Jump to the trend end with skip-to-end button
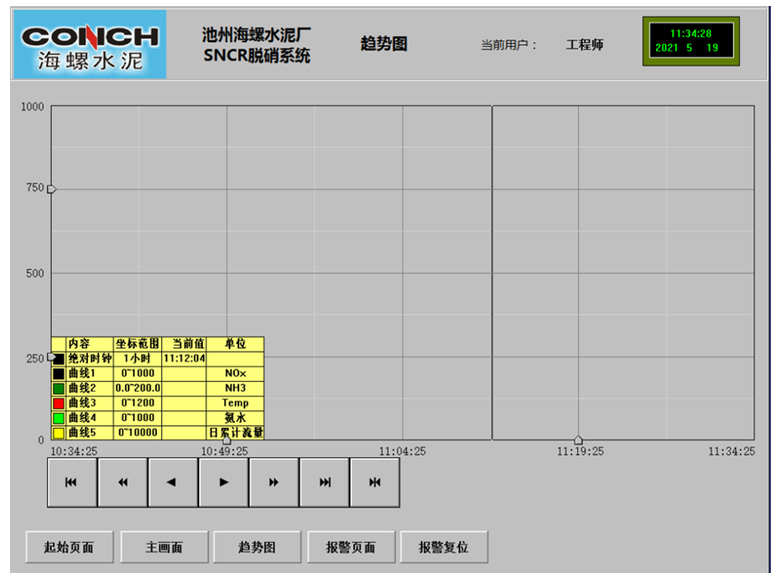Viewport: 778px width, 580px height. click(x=324, y=482)
